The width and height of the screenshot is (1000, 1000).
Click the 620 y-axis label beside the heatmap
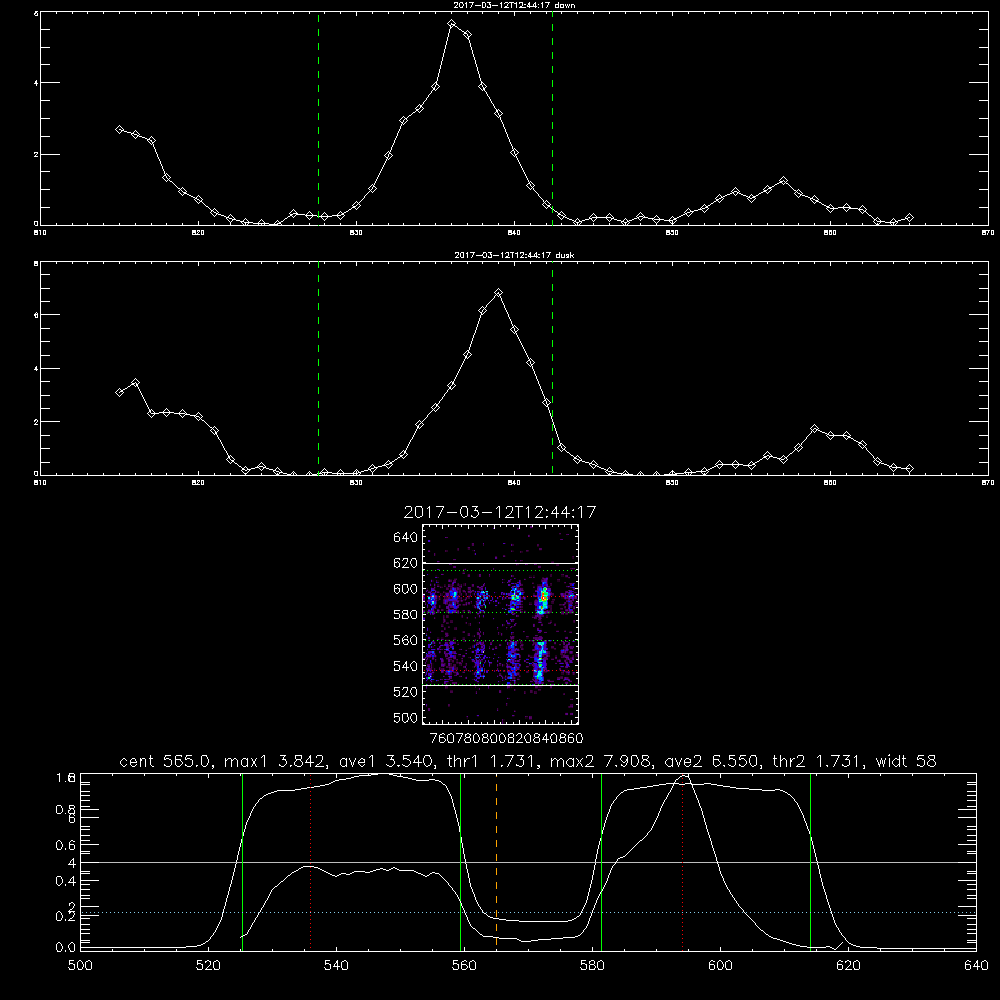[x=405, y=563]
